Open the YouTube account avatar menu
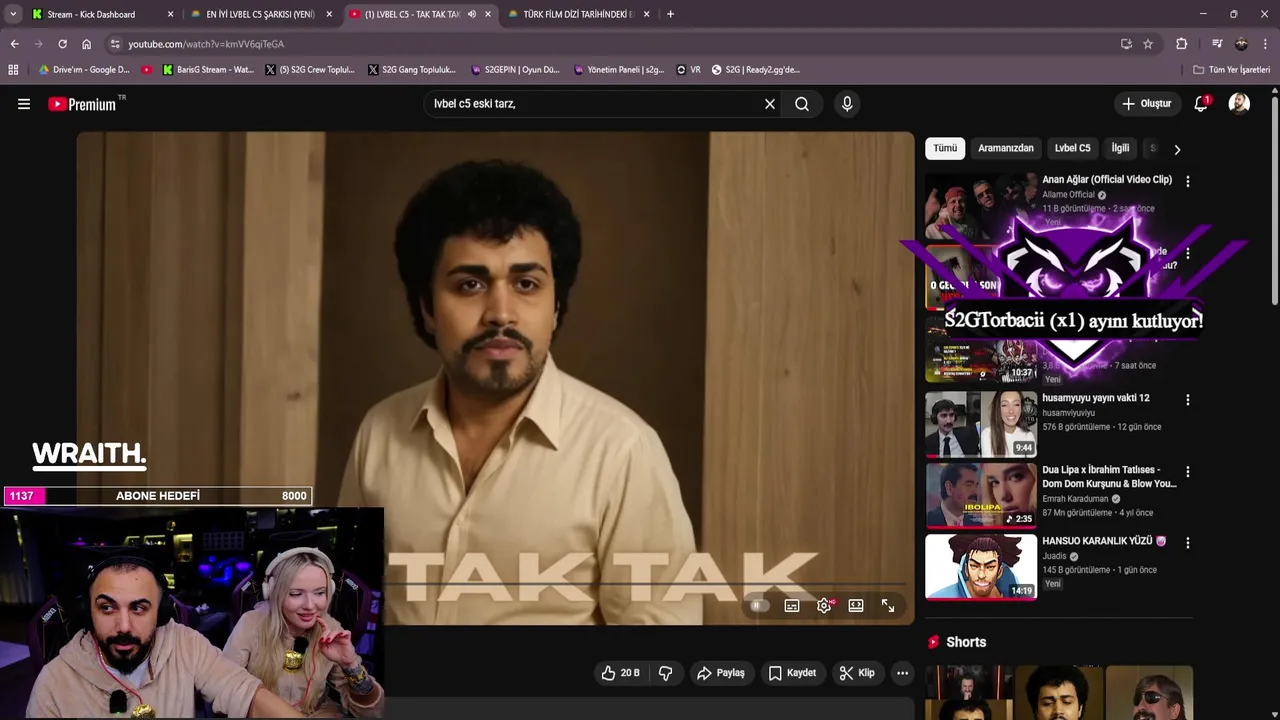The height and width of the screenshot is (720, 1280). tap(1239, 104)
